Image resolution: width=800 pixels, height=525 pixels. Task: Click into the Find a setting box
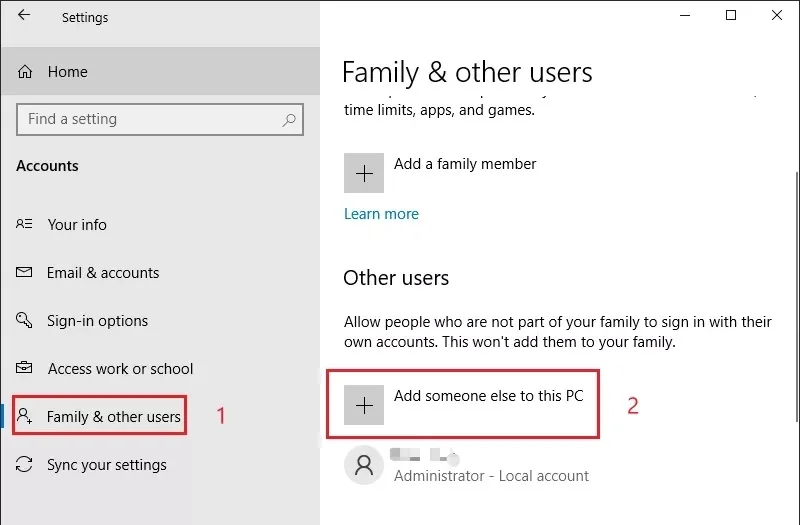point(160,119)
